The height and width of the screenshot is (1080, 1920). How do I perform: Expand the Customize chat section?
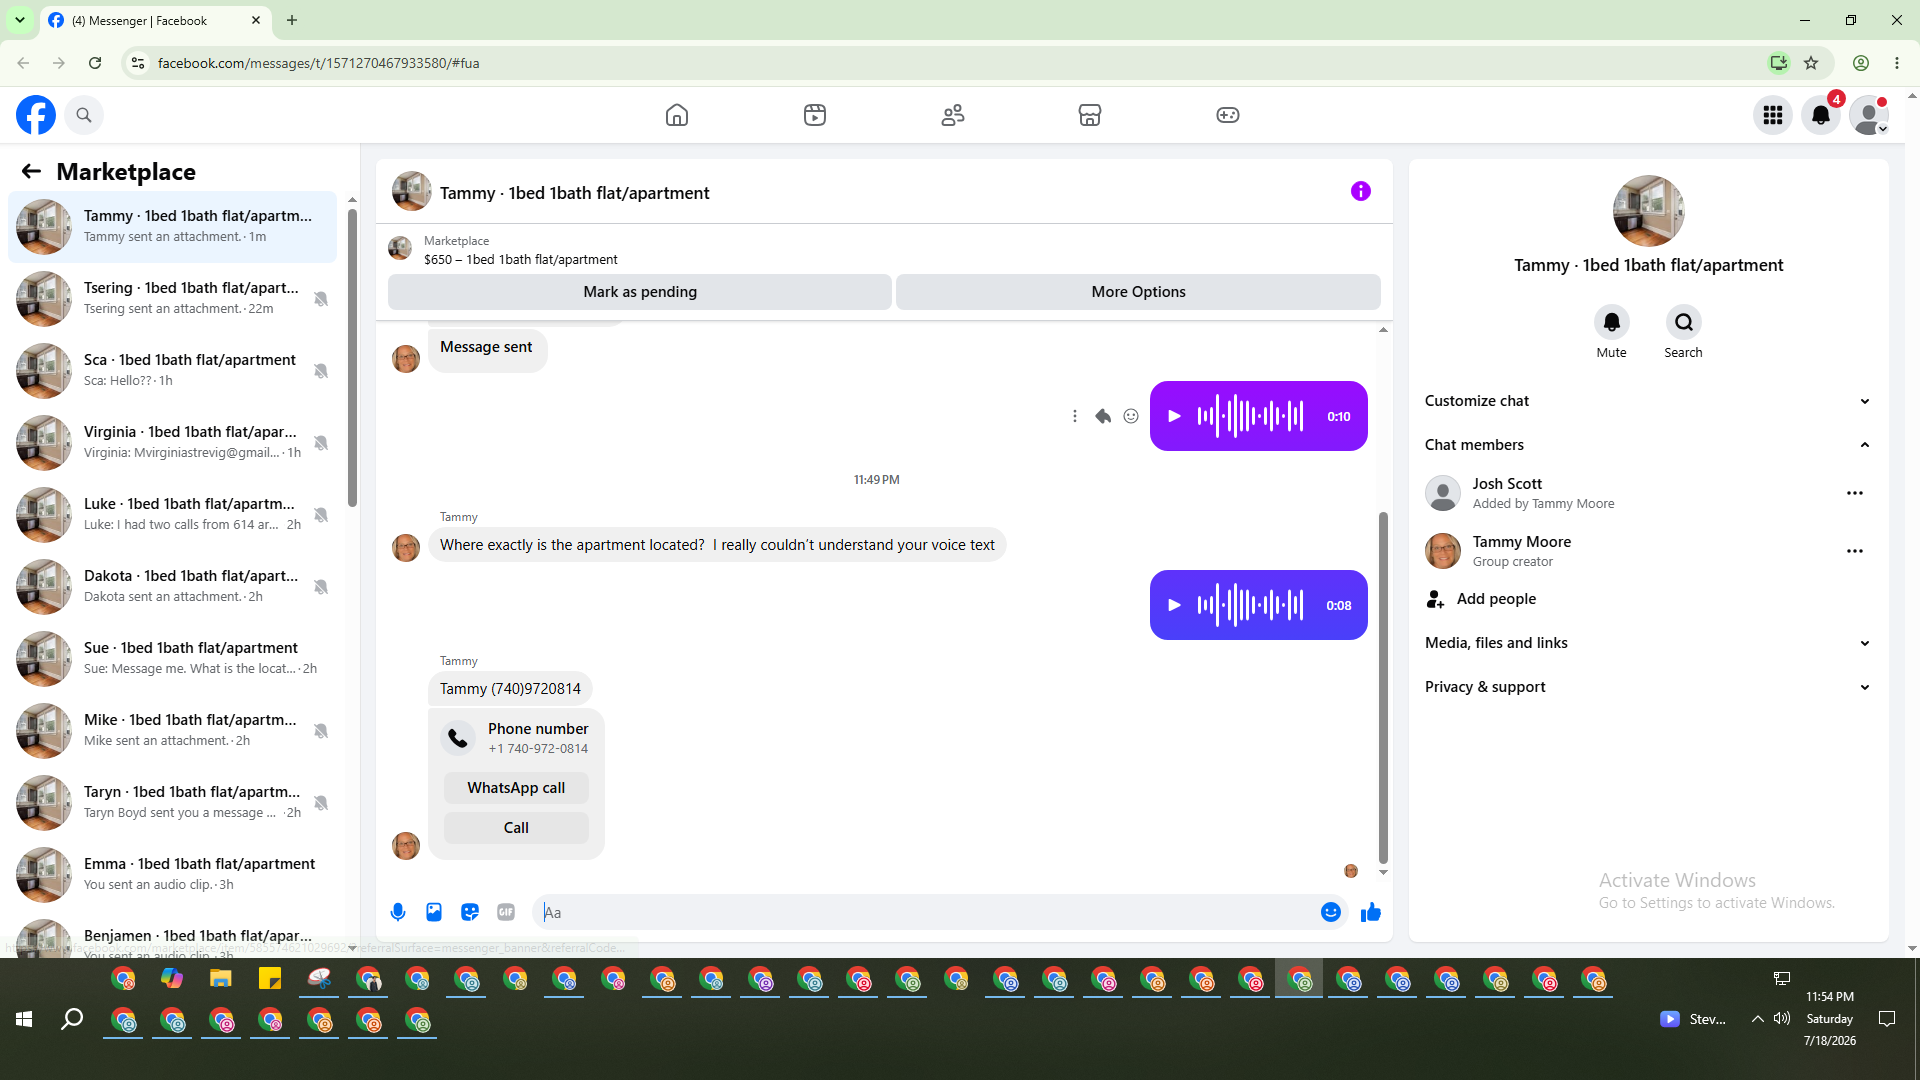(1648, 401)
